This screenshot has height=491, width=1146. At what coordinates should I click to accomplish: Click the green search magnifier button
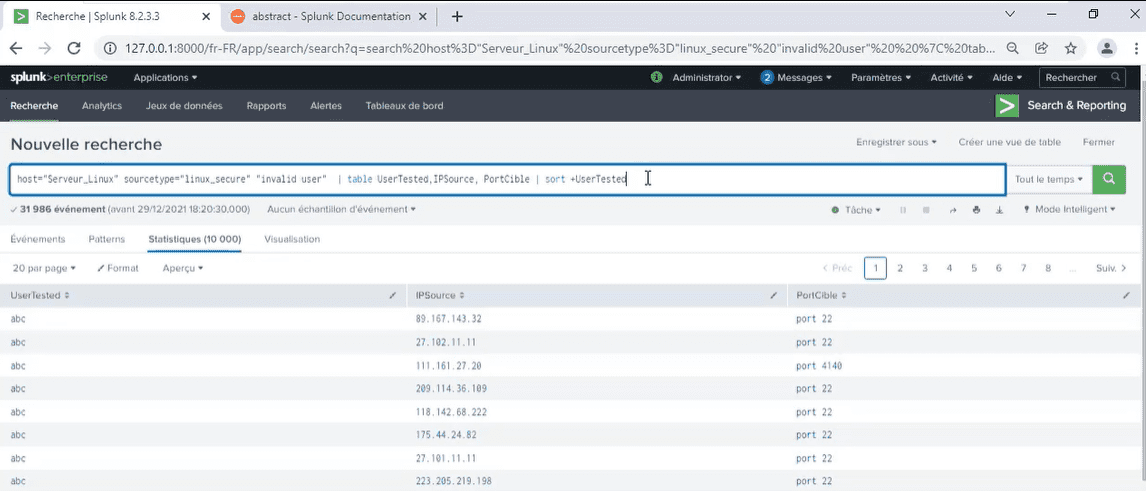[1109, 179]
